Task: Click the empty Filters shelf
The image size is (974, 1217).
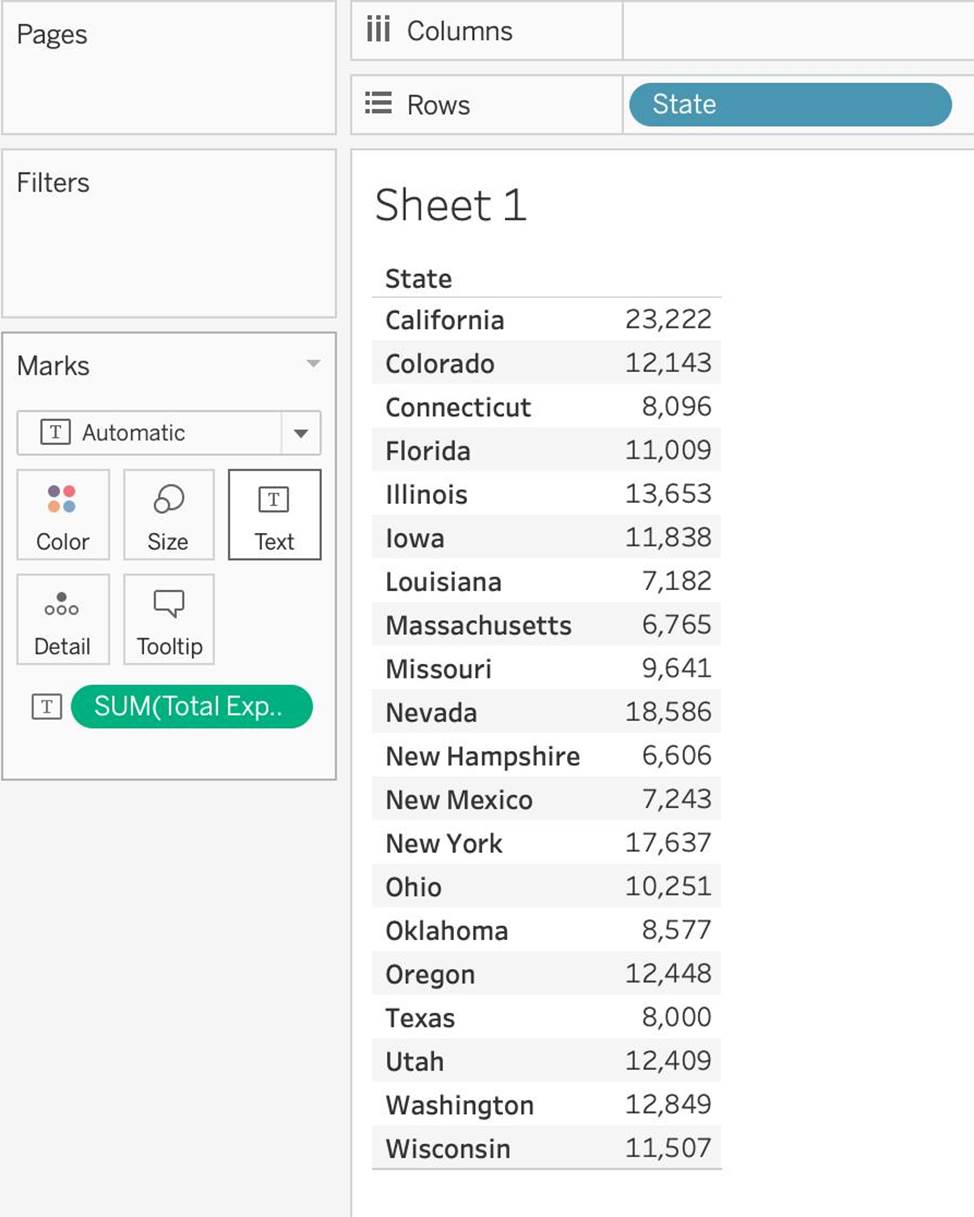Action: click(168, 250)
